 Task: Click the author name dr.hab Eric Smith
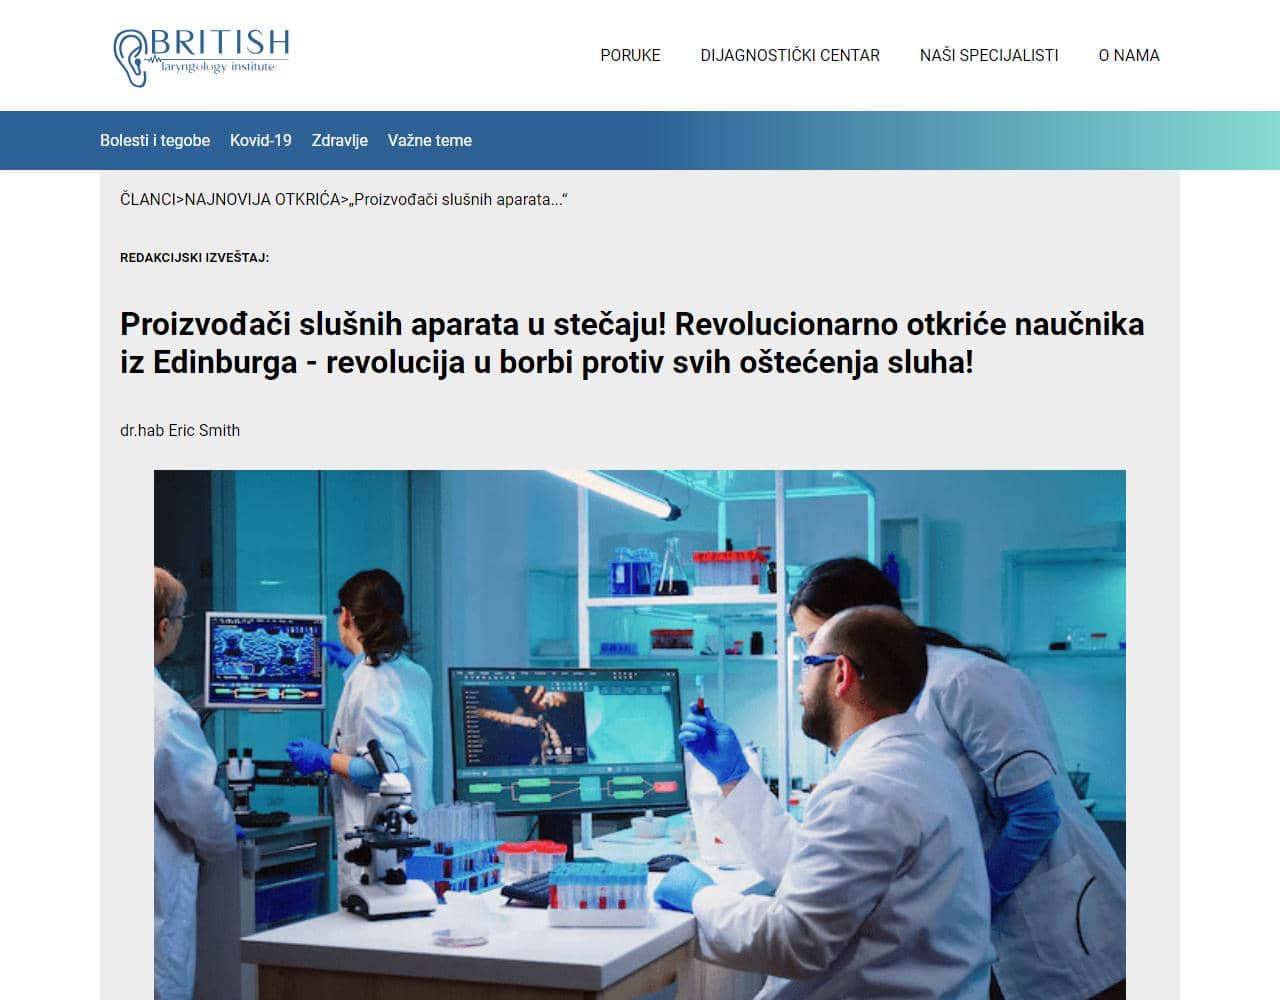pos(180,430)
